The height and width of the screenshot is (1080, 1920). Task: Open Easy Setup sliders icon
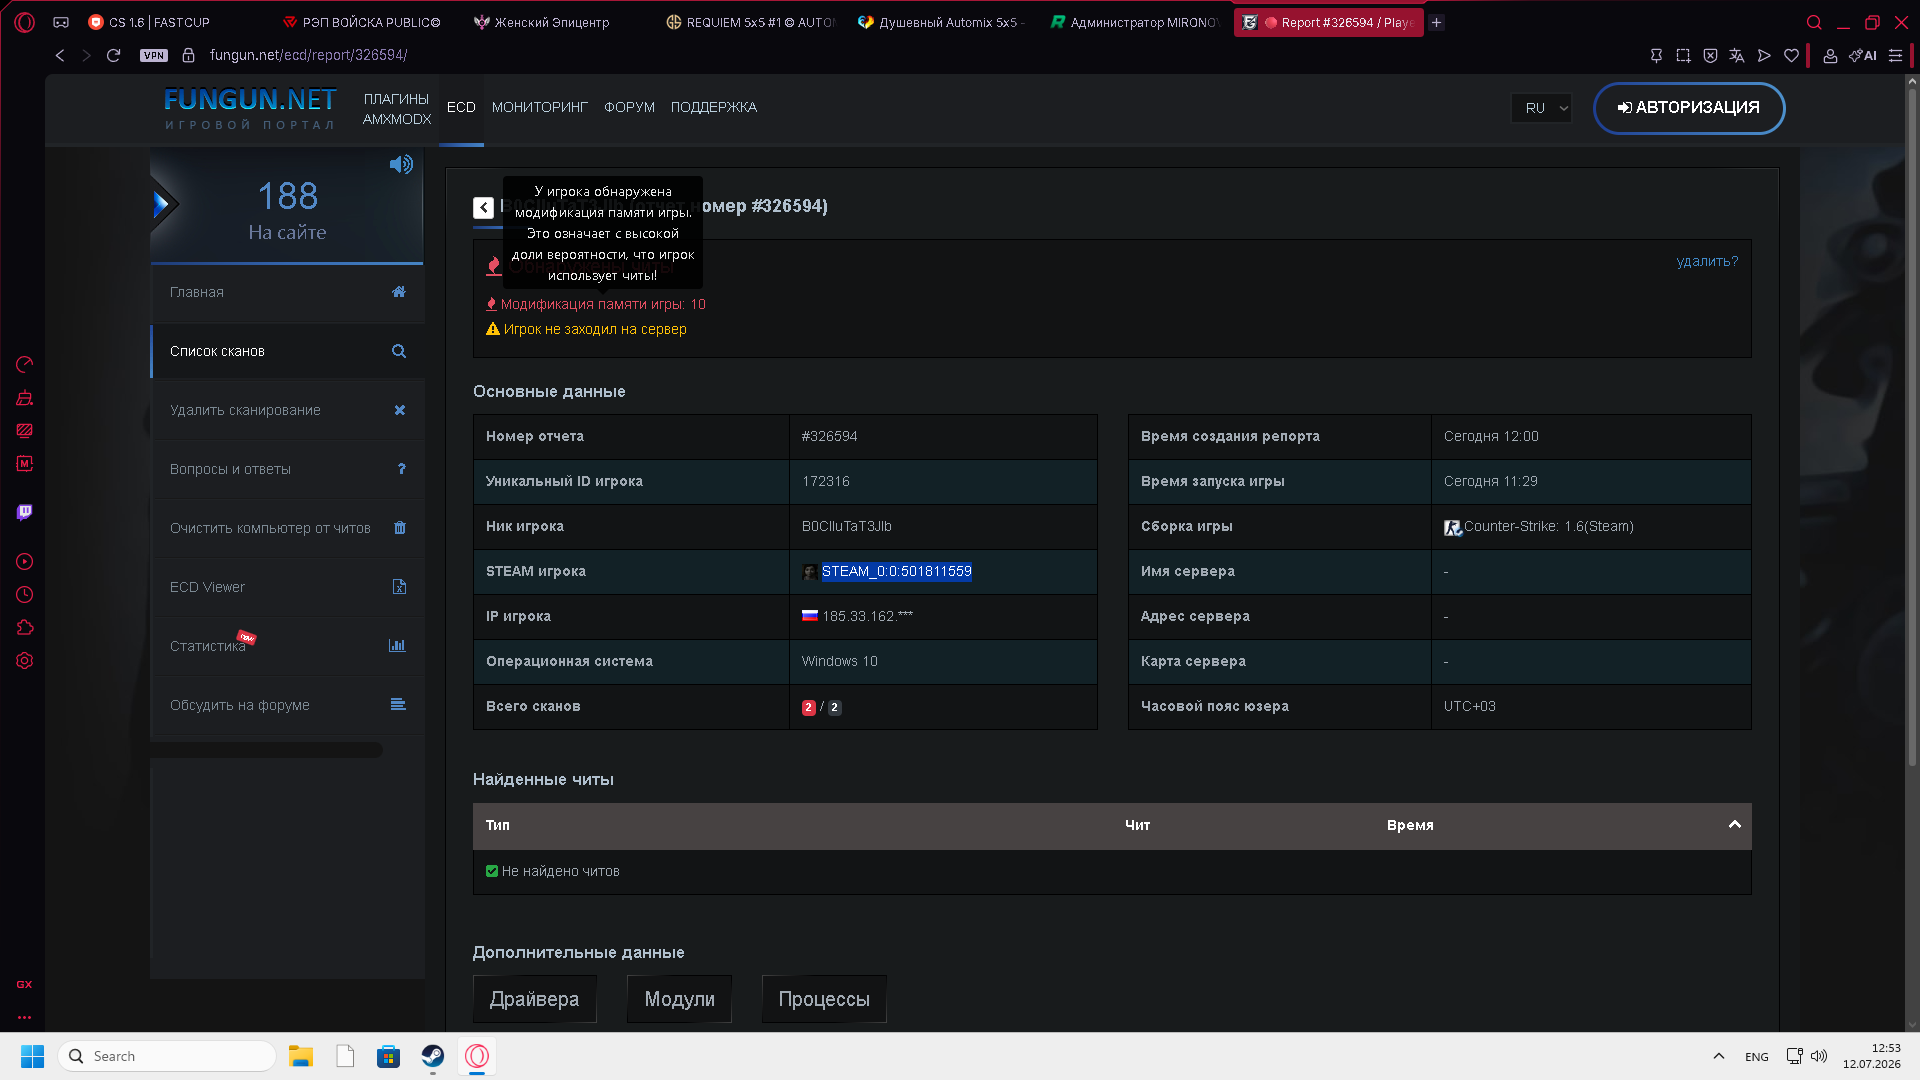(x=1895, y=56)
